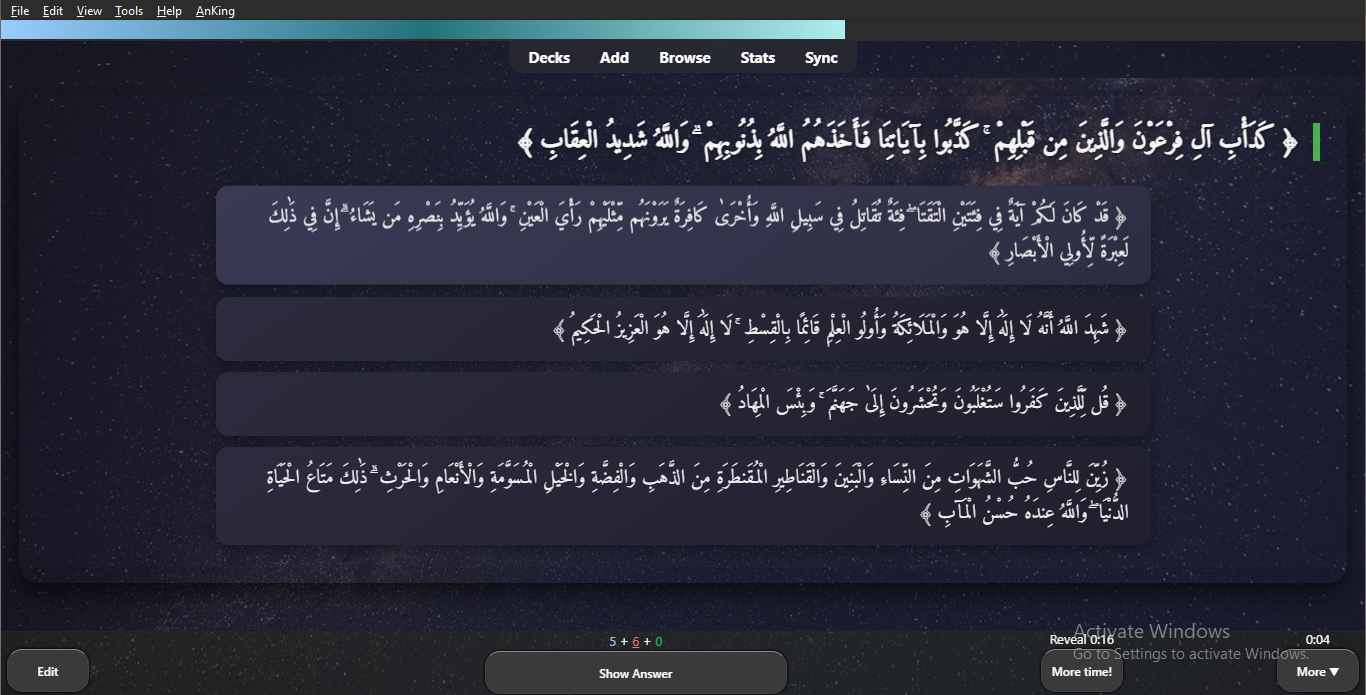Expand the More dropdown

(x=1317, y=672)
